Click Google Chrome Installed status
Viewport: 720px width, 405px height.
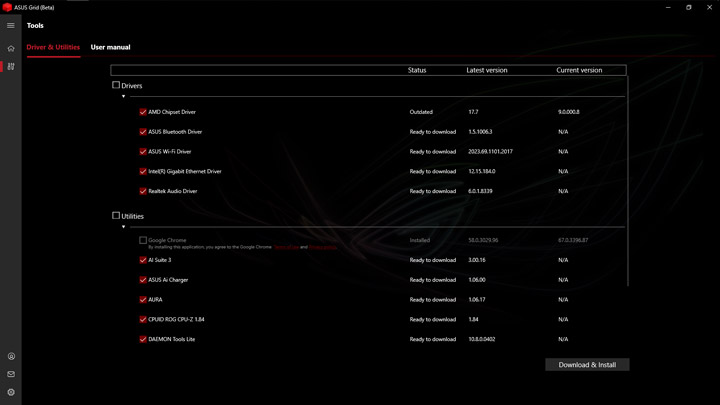(420, 240)
